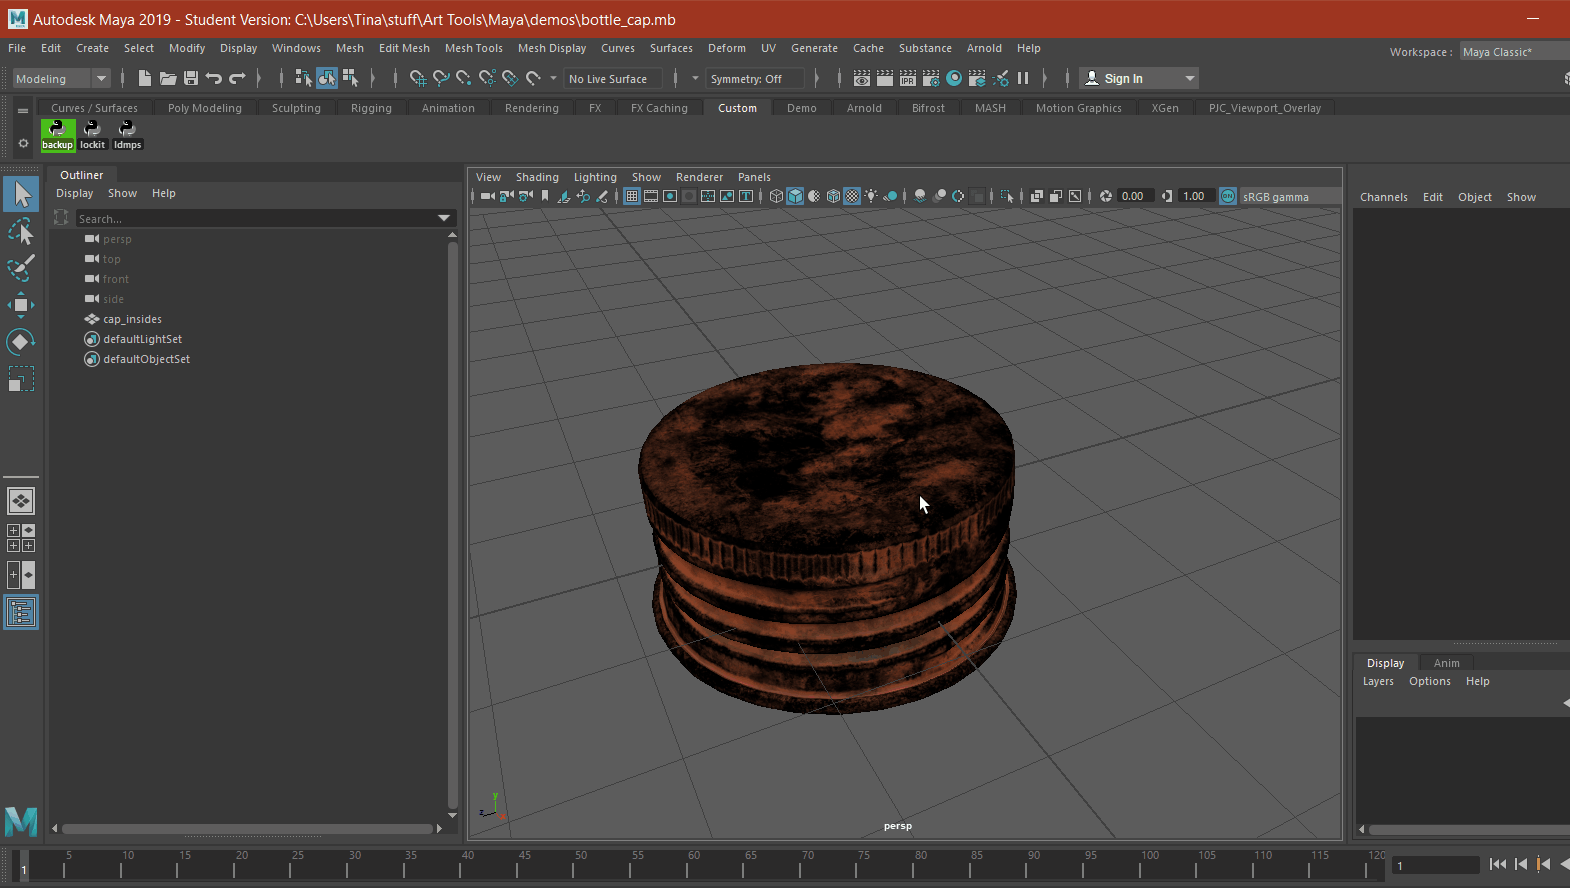
Task: Save the scene with floppy icon
Action: click(191, 78)
